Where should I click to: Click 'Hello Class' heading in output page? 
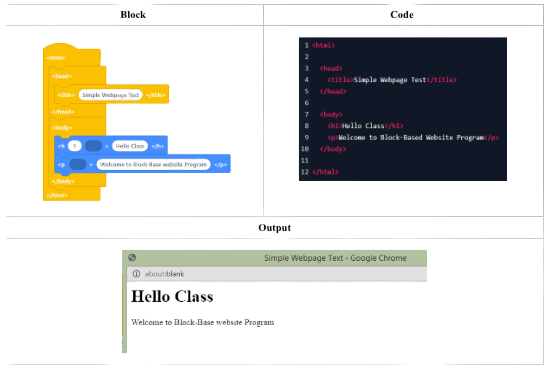point(172,297)
